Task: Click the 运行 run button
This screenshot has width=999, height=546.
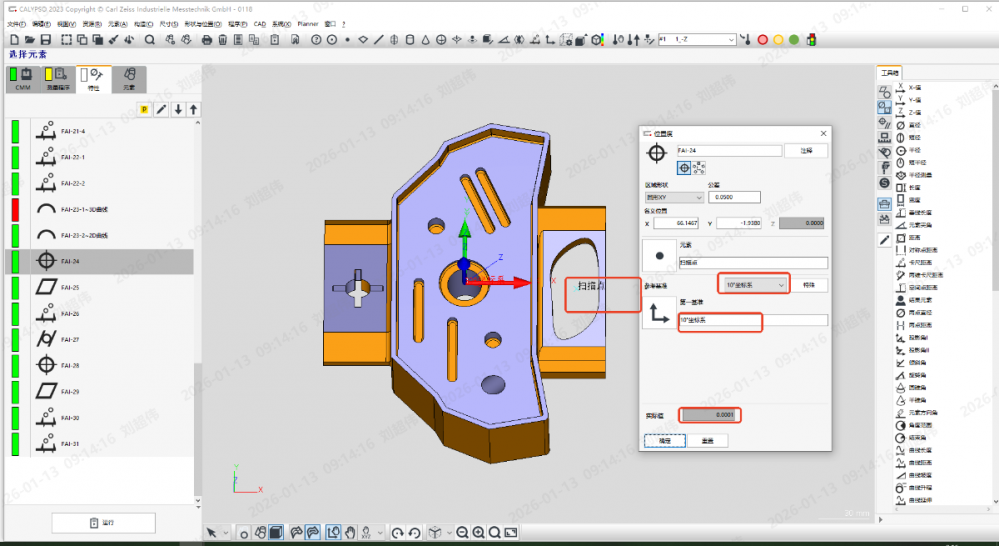Action: tap(103, 523)
